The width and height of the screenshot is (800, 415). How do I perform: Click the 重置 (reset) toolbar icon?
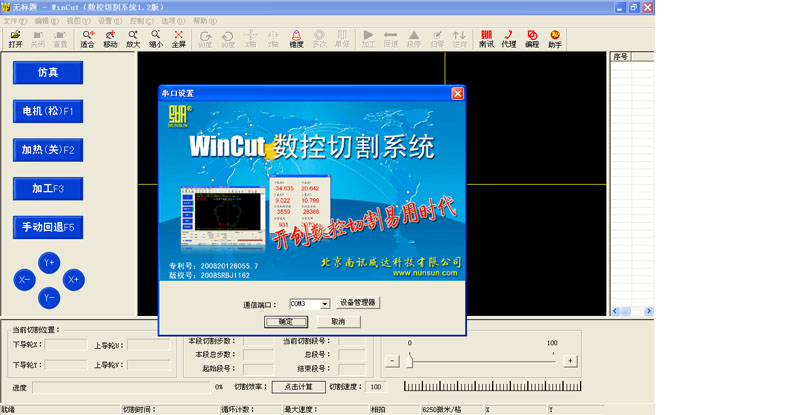pos(60,39)
